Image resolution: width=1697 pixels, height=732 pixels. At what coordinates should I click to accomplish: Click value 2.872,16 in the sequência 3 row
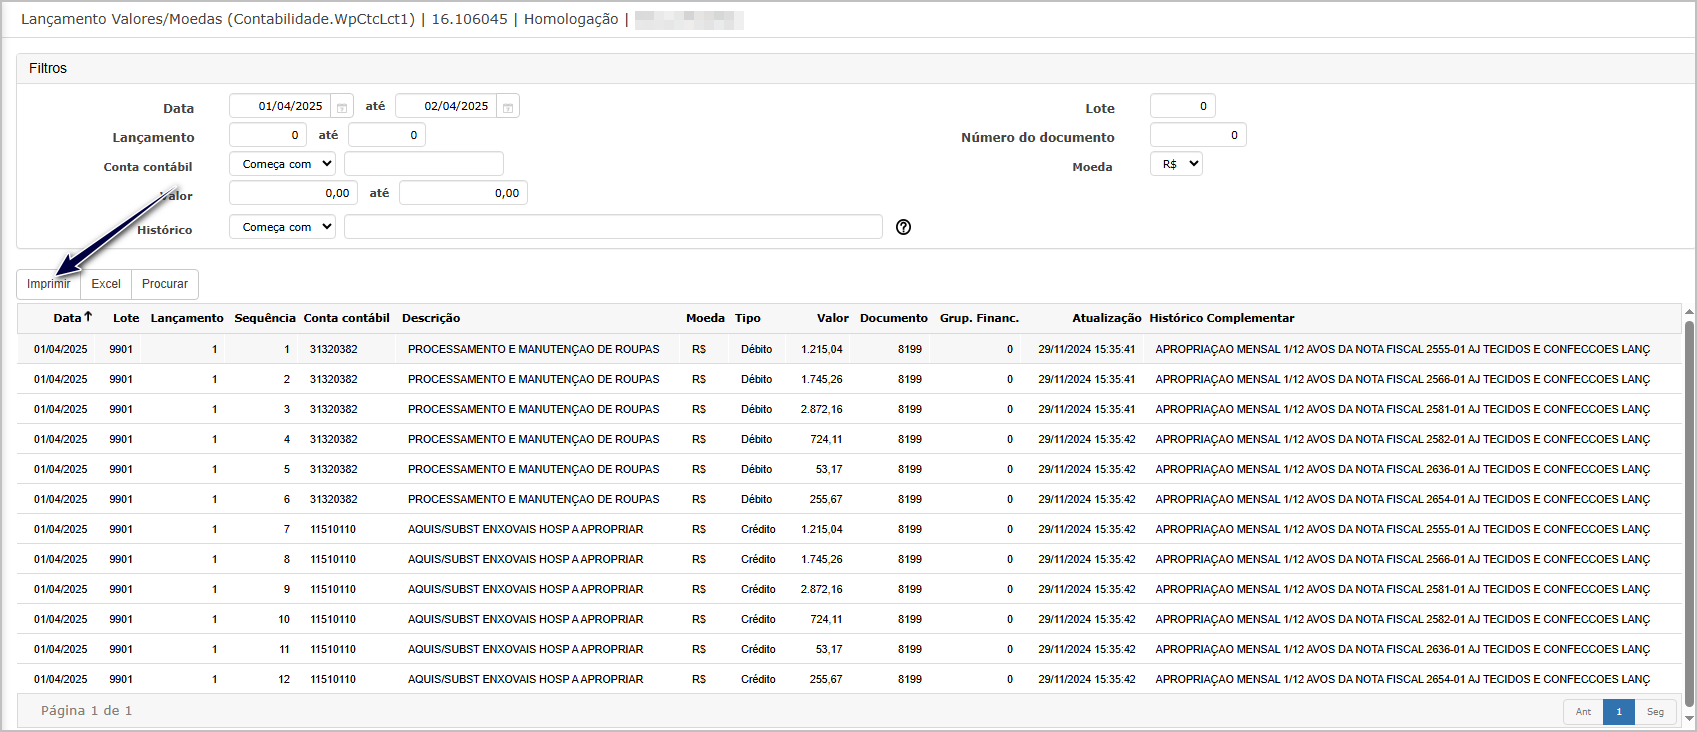(x=822, y=409)
